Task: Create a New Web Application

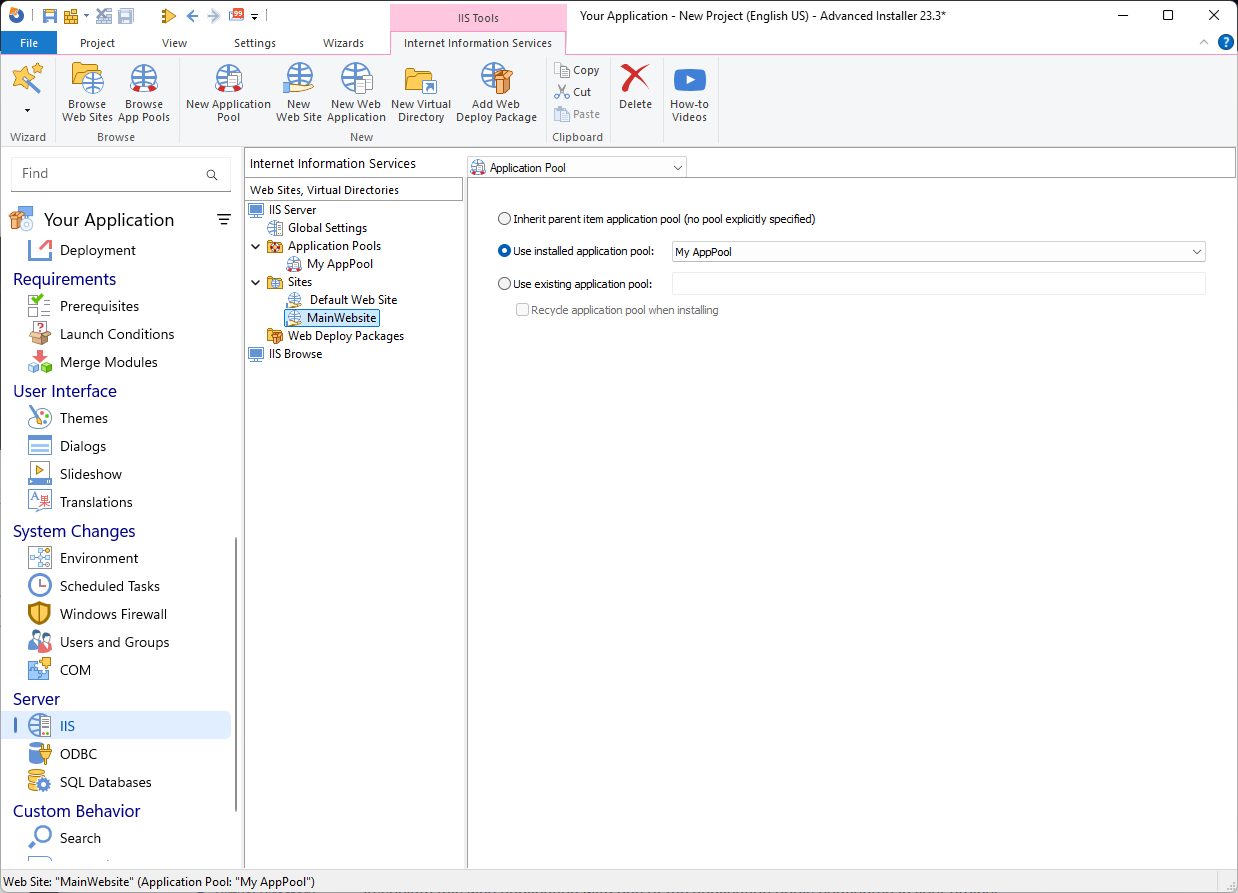Action: pos(356,93)
